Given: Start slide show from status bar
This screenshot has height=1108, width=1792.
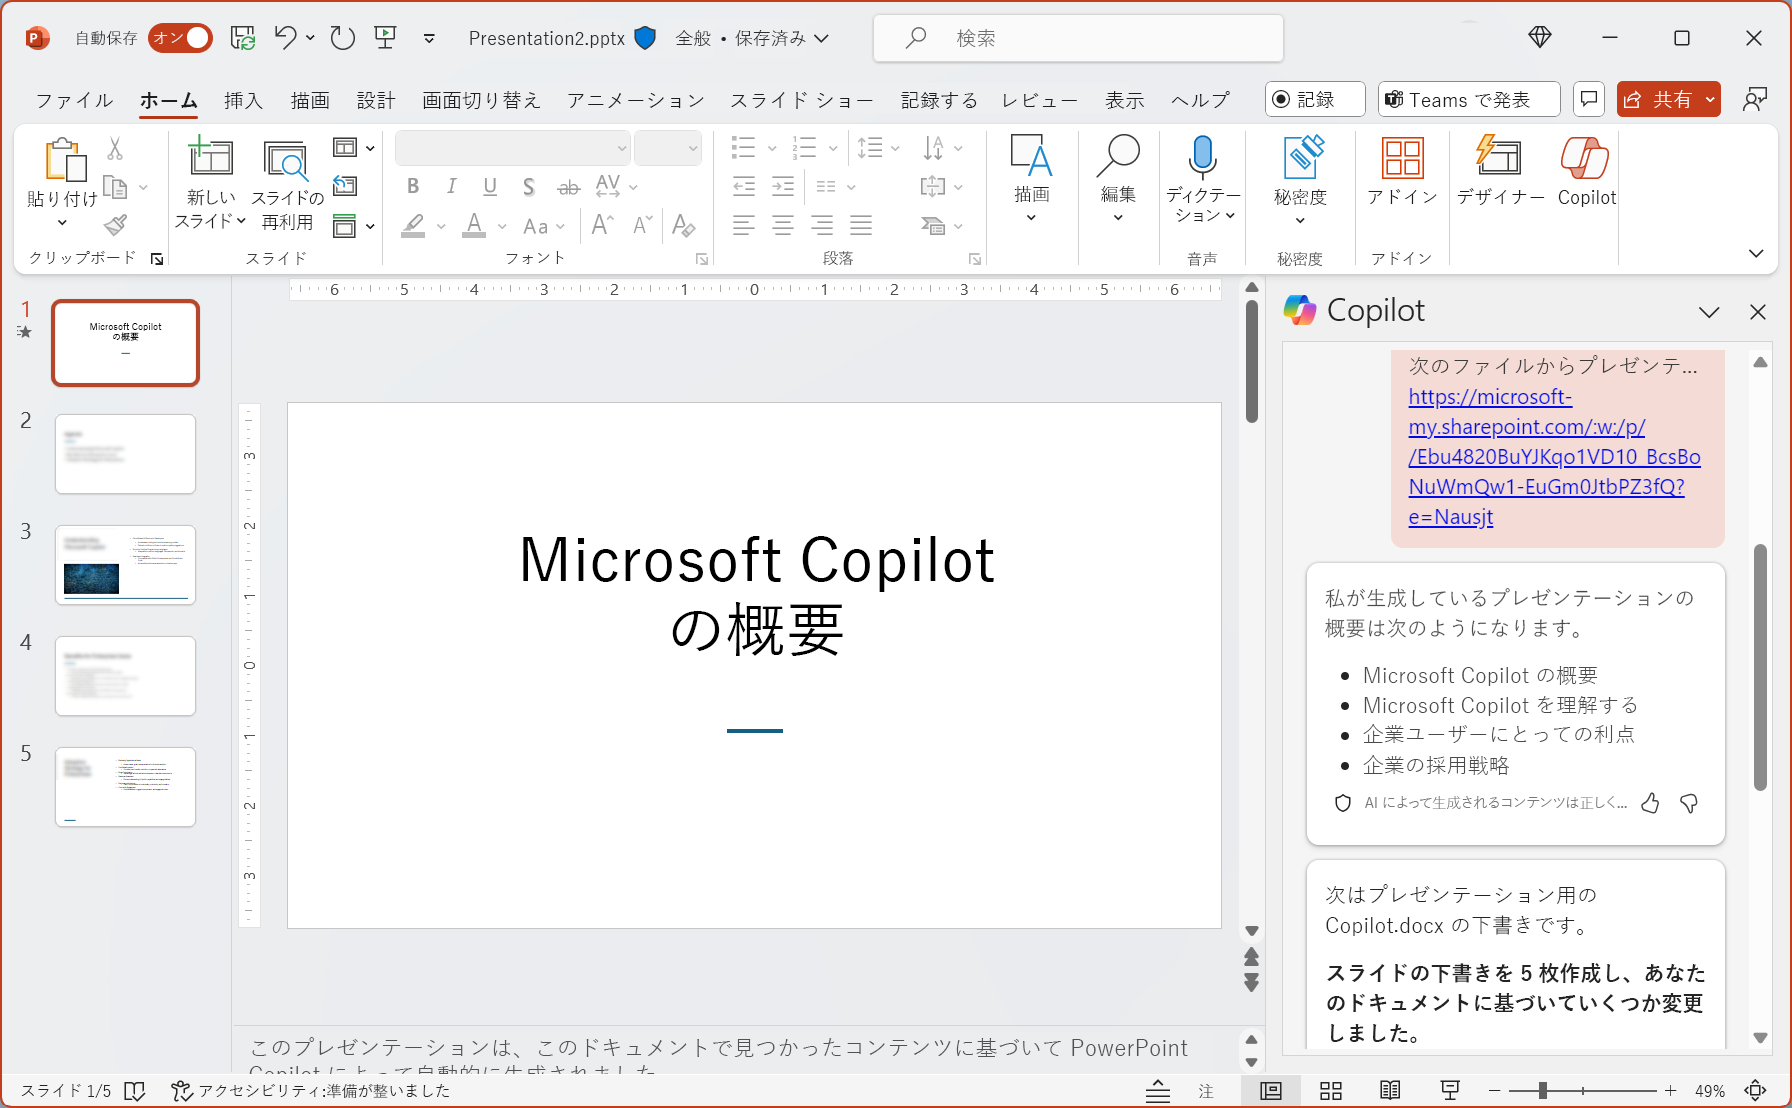Looking at the screenshot, I should [x=1450, y=1091].
